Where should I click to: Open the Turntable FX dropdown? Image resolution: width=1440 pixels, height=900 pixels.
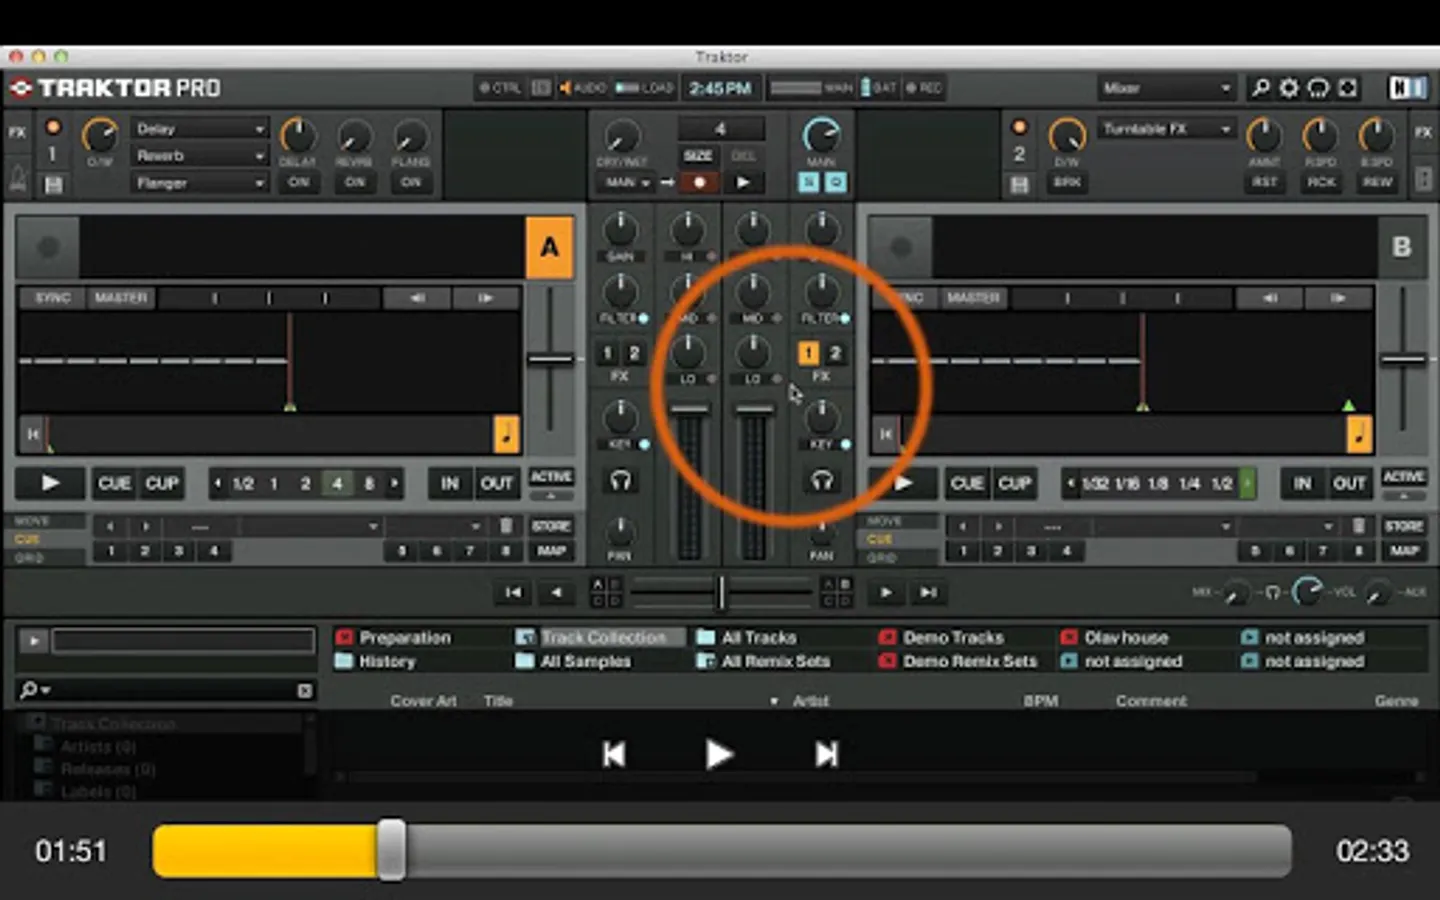pos(1166,129)
